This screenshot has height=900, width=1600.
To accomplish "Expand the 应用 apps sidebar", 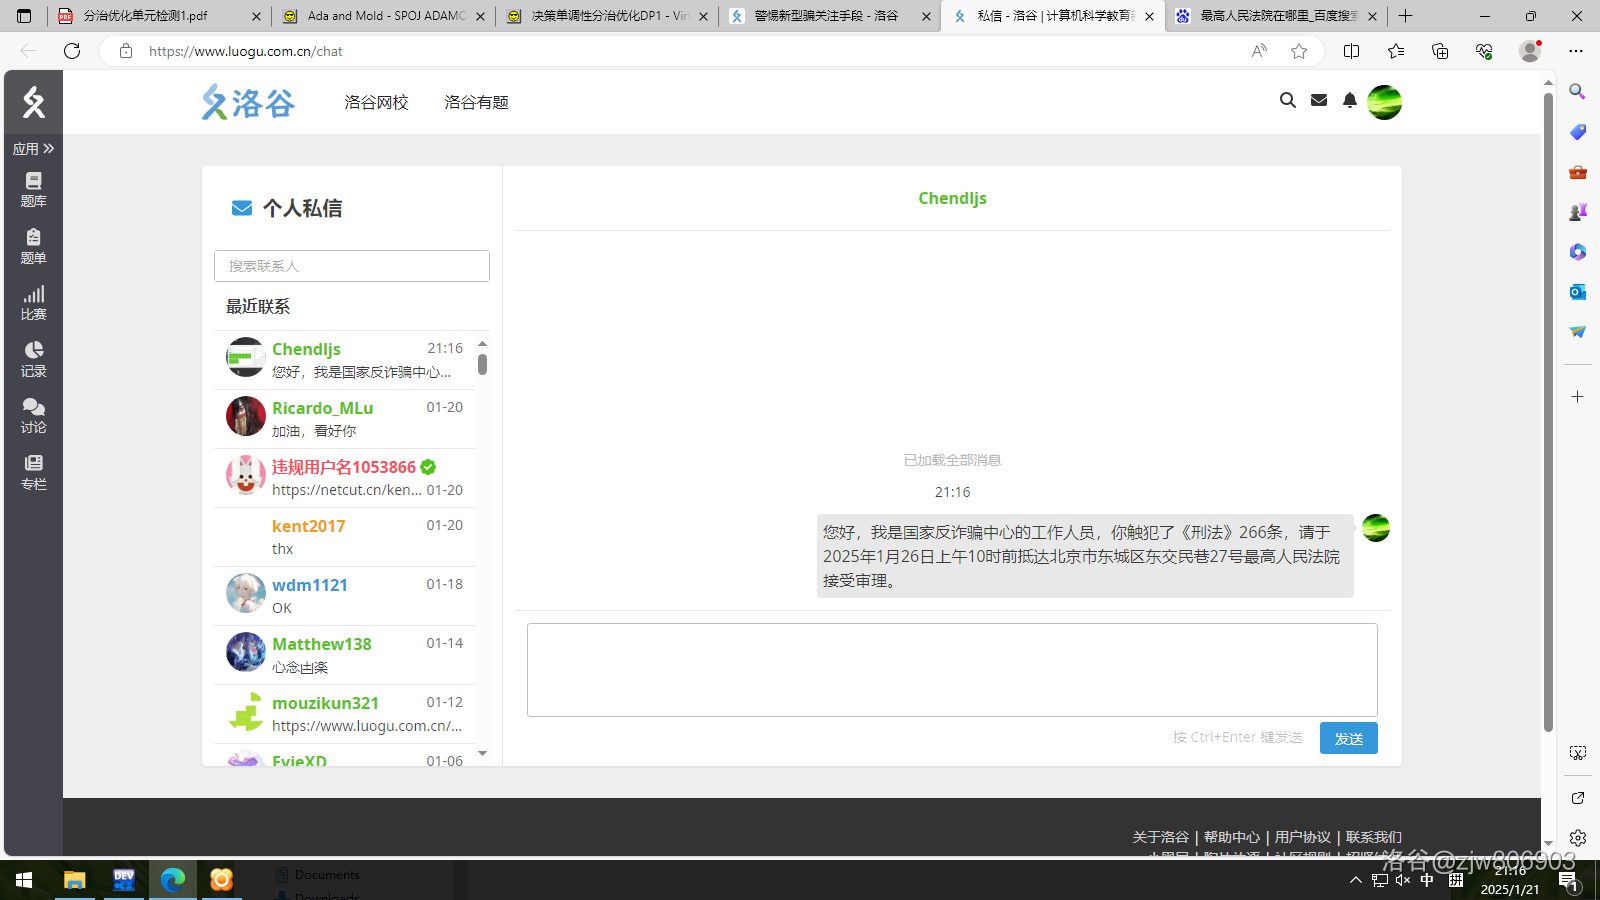I will [x=33, y=149].
